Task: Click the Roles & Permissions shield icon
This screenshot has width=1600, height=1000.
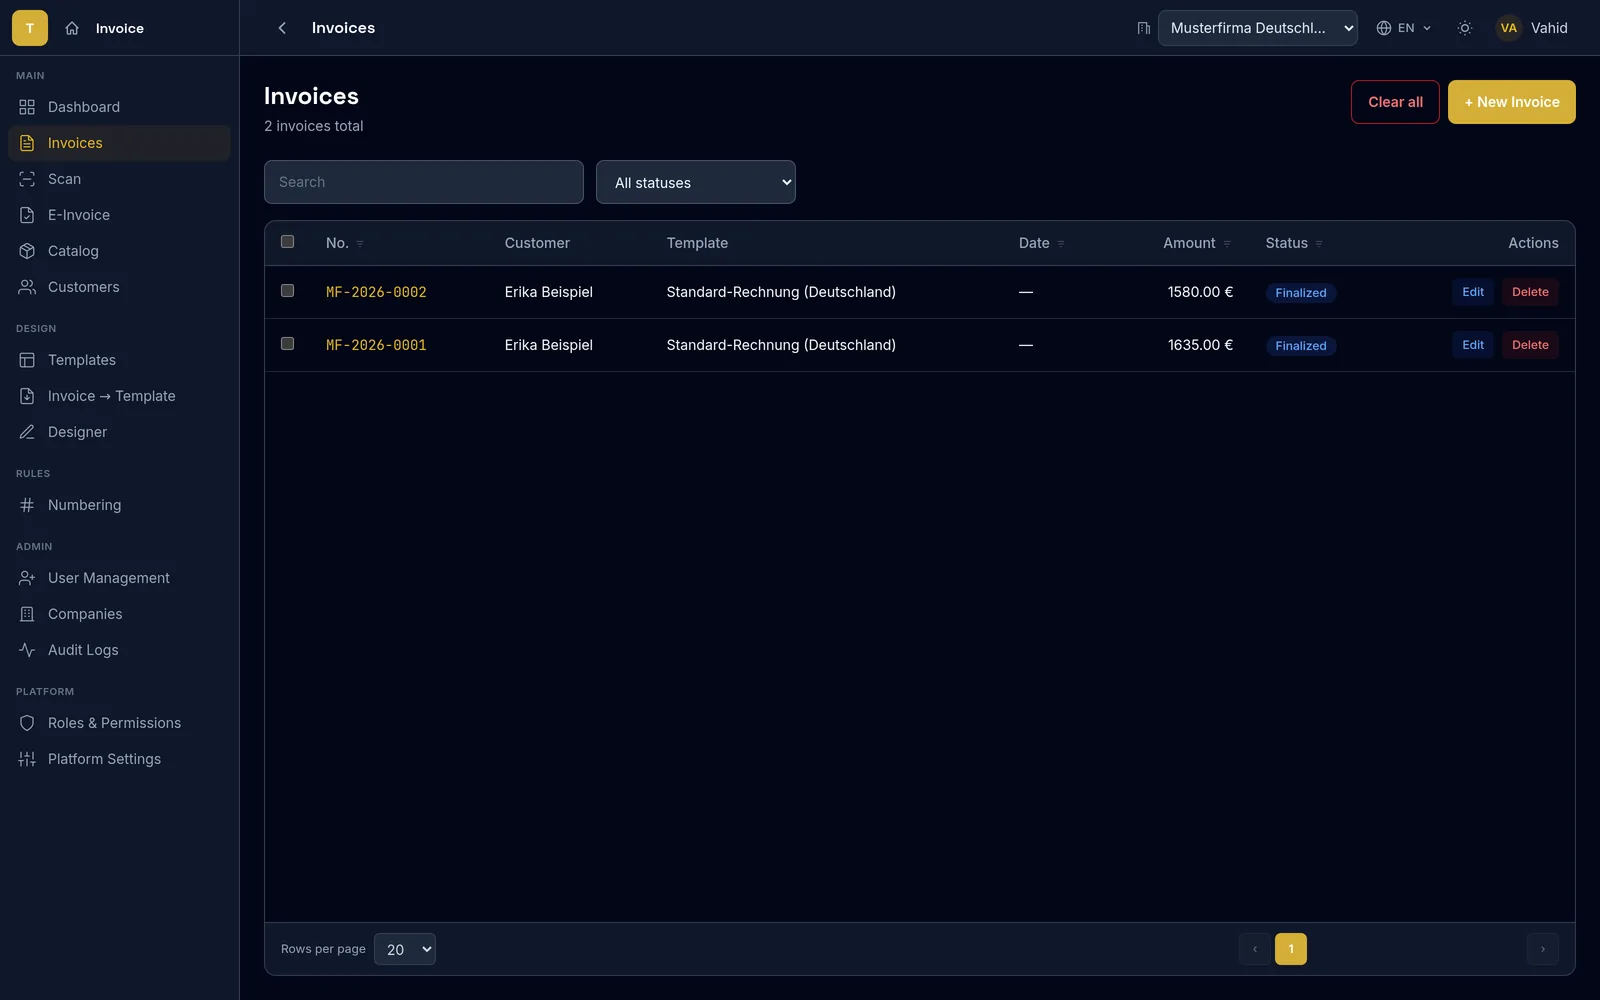Action: (x=27, y=723)
